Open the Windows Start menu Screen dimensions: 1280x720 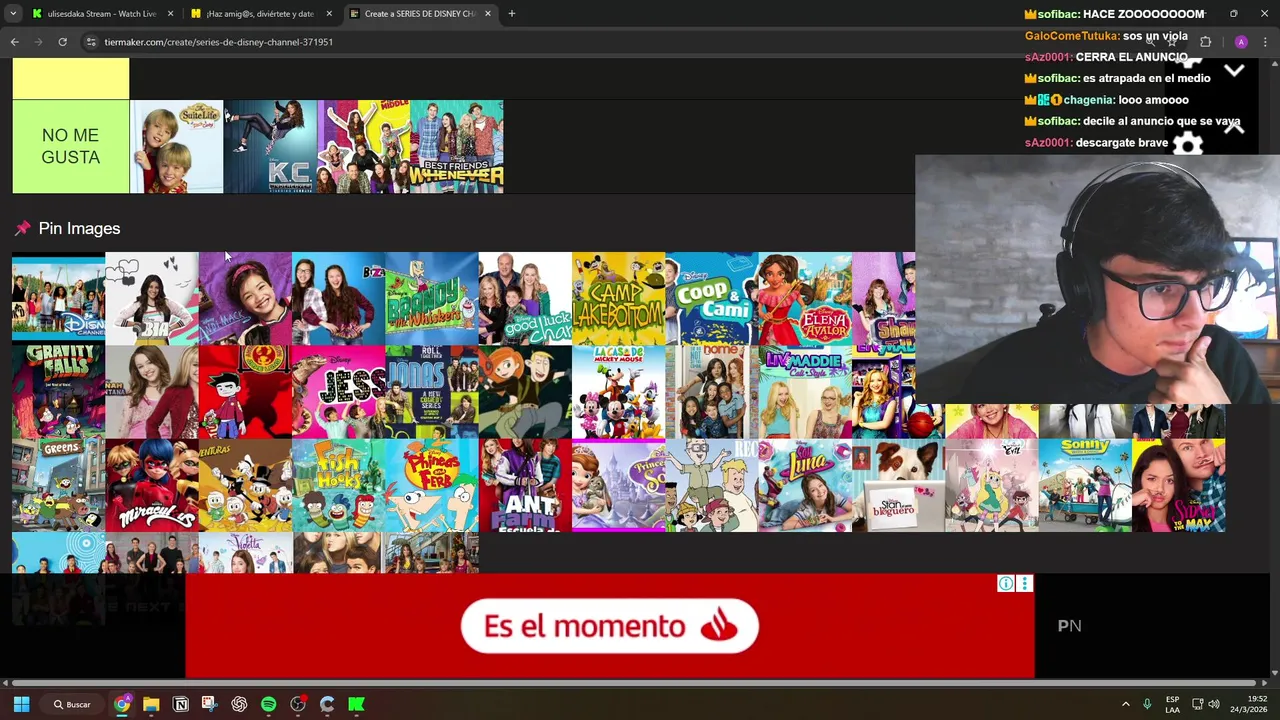(21, 704)
